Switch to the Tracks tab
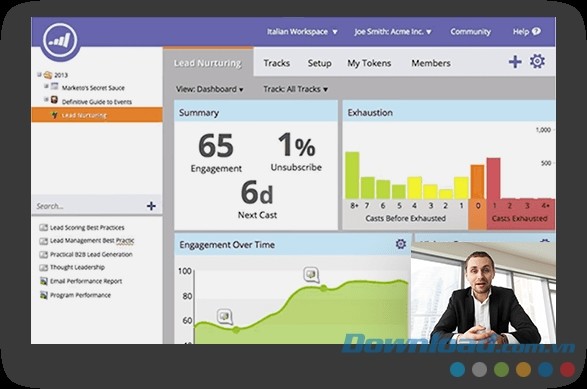587x389 pixels. click(x=277, y=63)
